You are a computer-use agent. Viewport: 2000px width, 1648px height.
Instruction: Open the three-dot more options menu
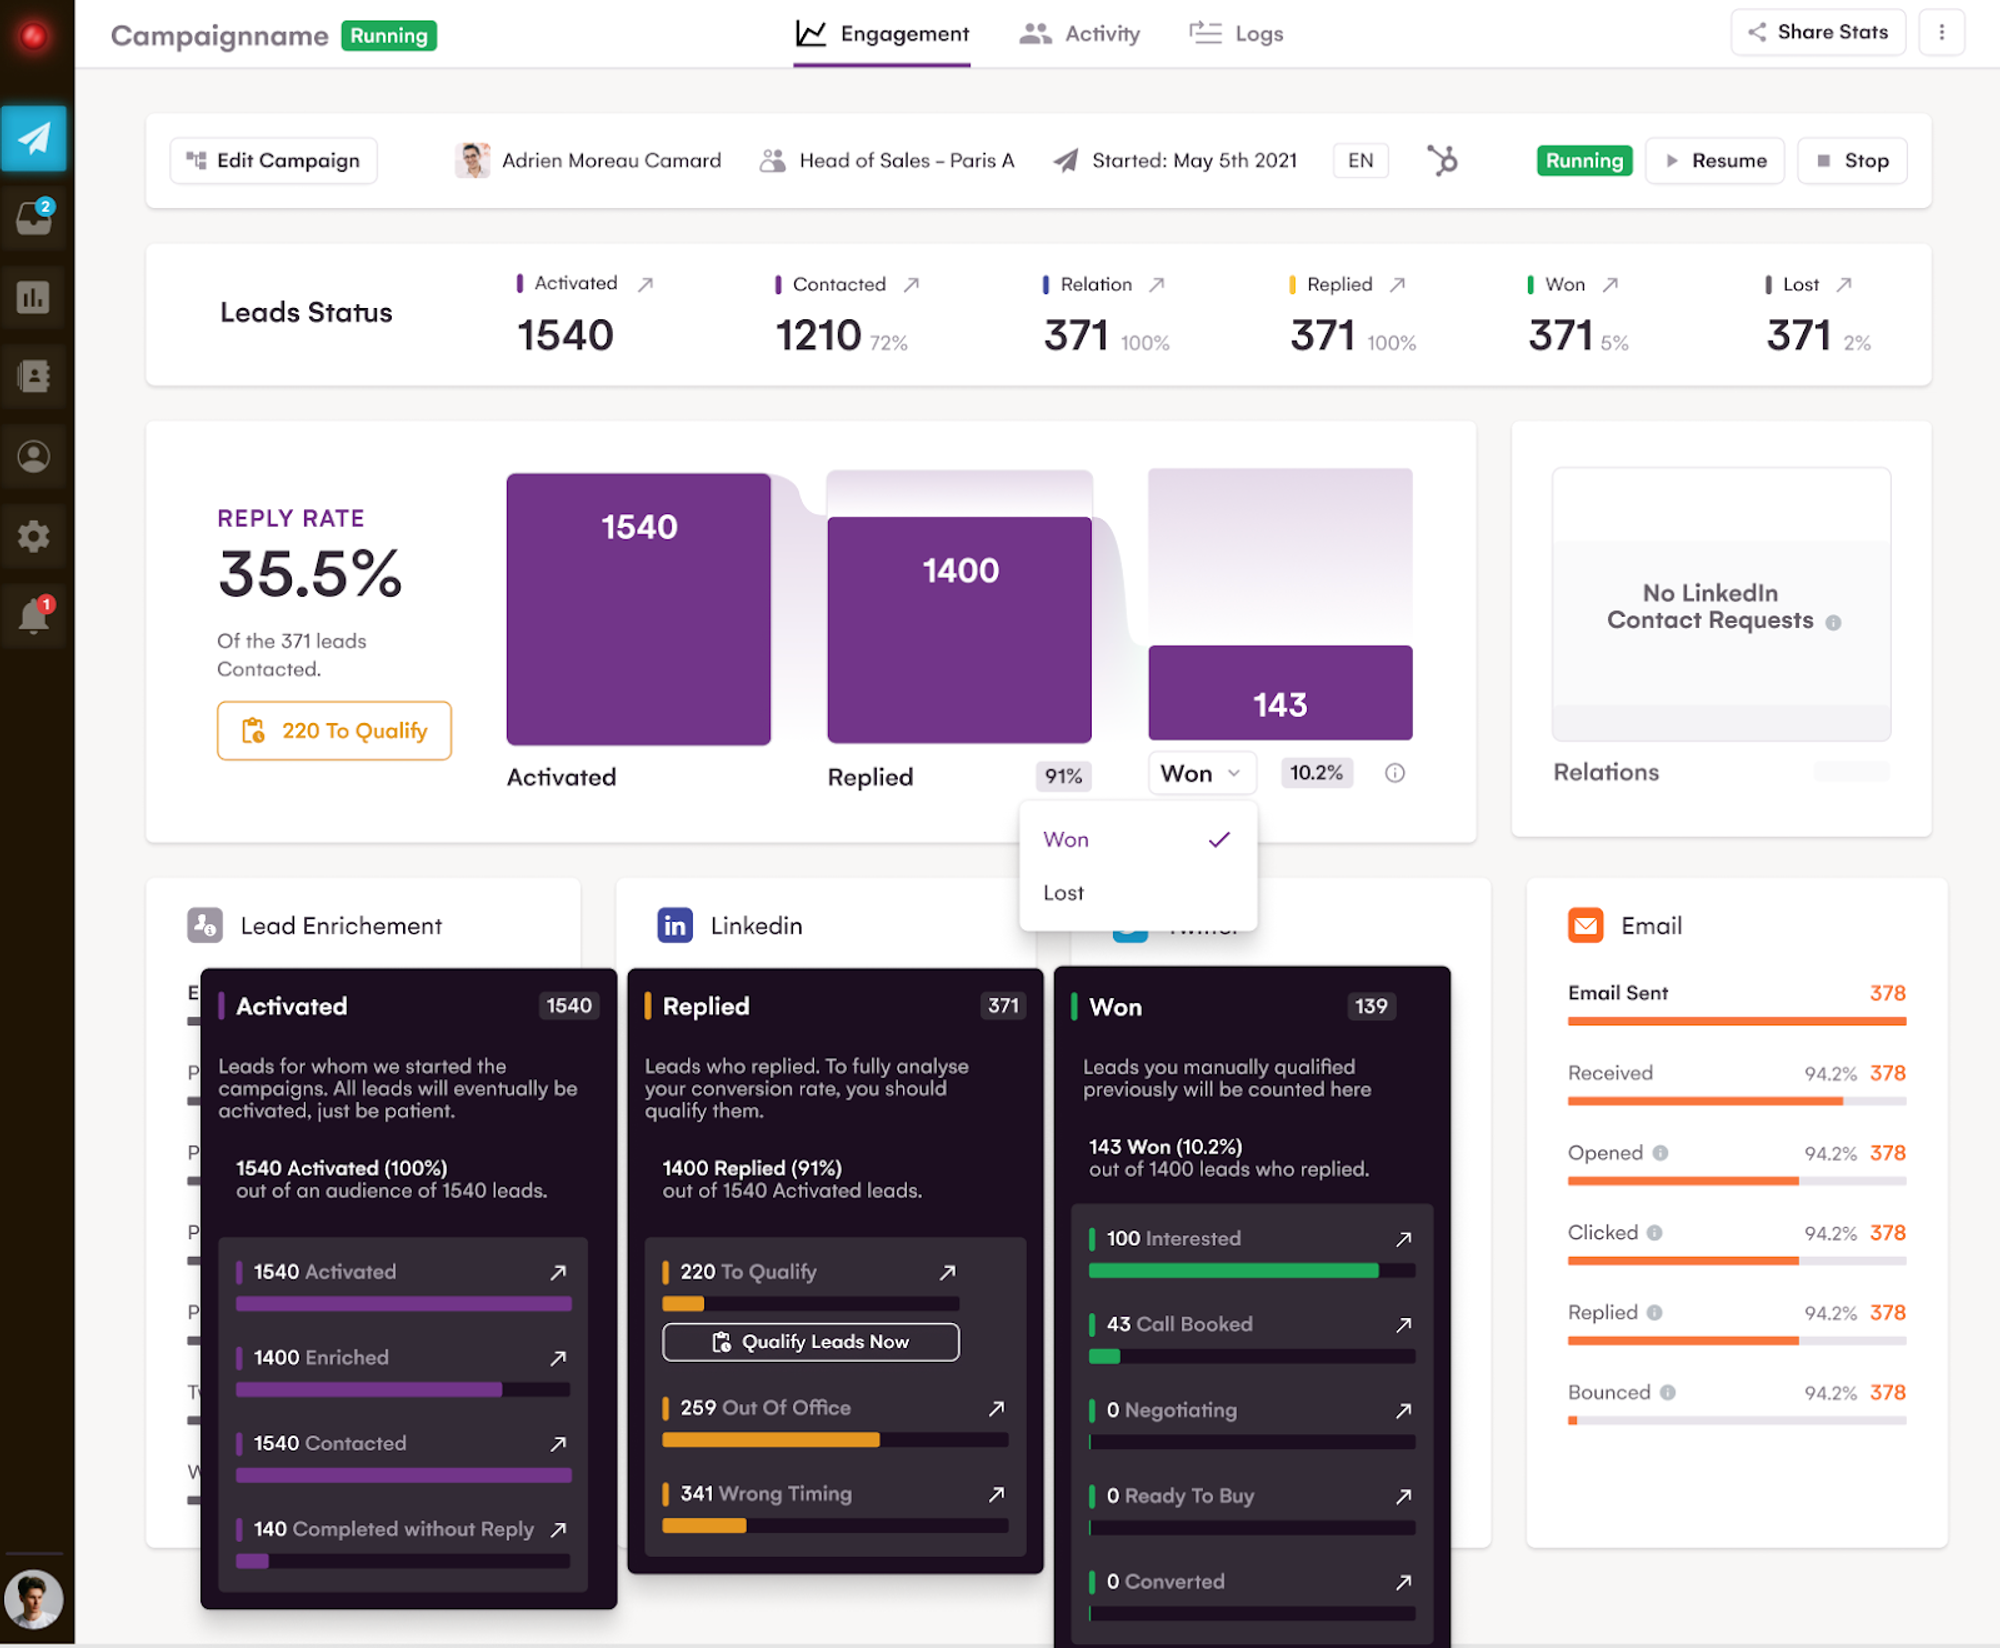tap(1941, 32)
